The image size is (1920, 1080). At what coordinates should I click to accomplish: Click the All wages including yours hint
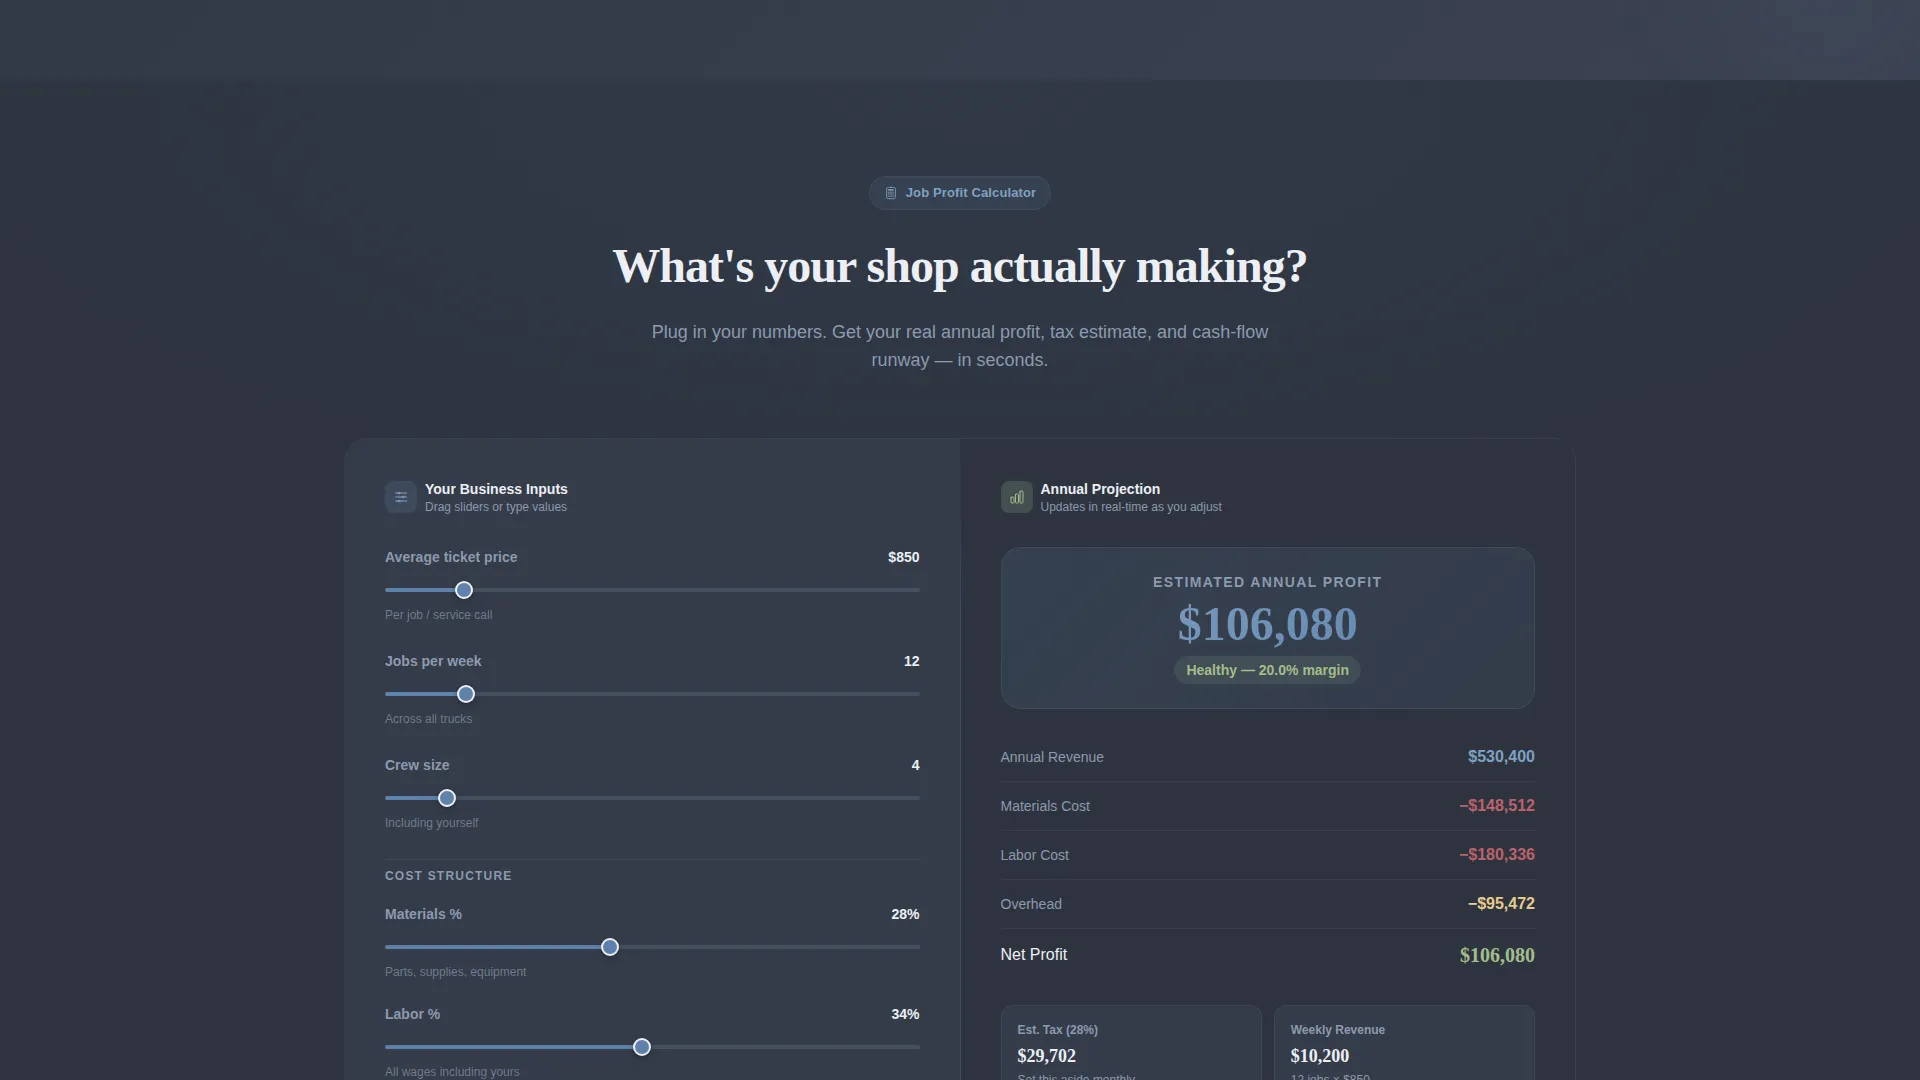452,1072
